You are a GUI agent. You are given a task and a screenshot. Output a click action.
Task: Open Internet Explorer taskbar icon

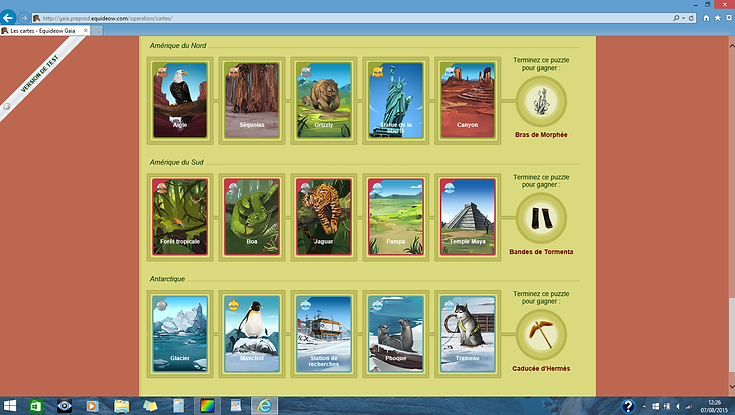pos(264,406)
